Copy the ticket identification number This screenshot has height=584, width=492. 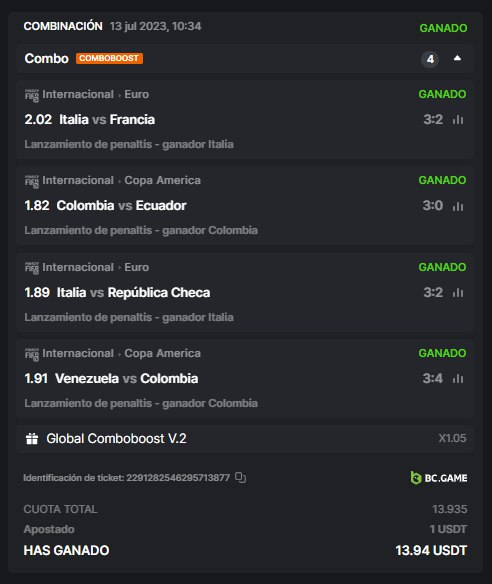[x=241, y=477]
